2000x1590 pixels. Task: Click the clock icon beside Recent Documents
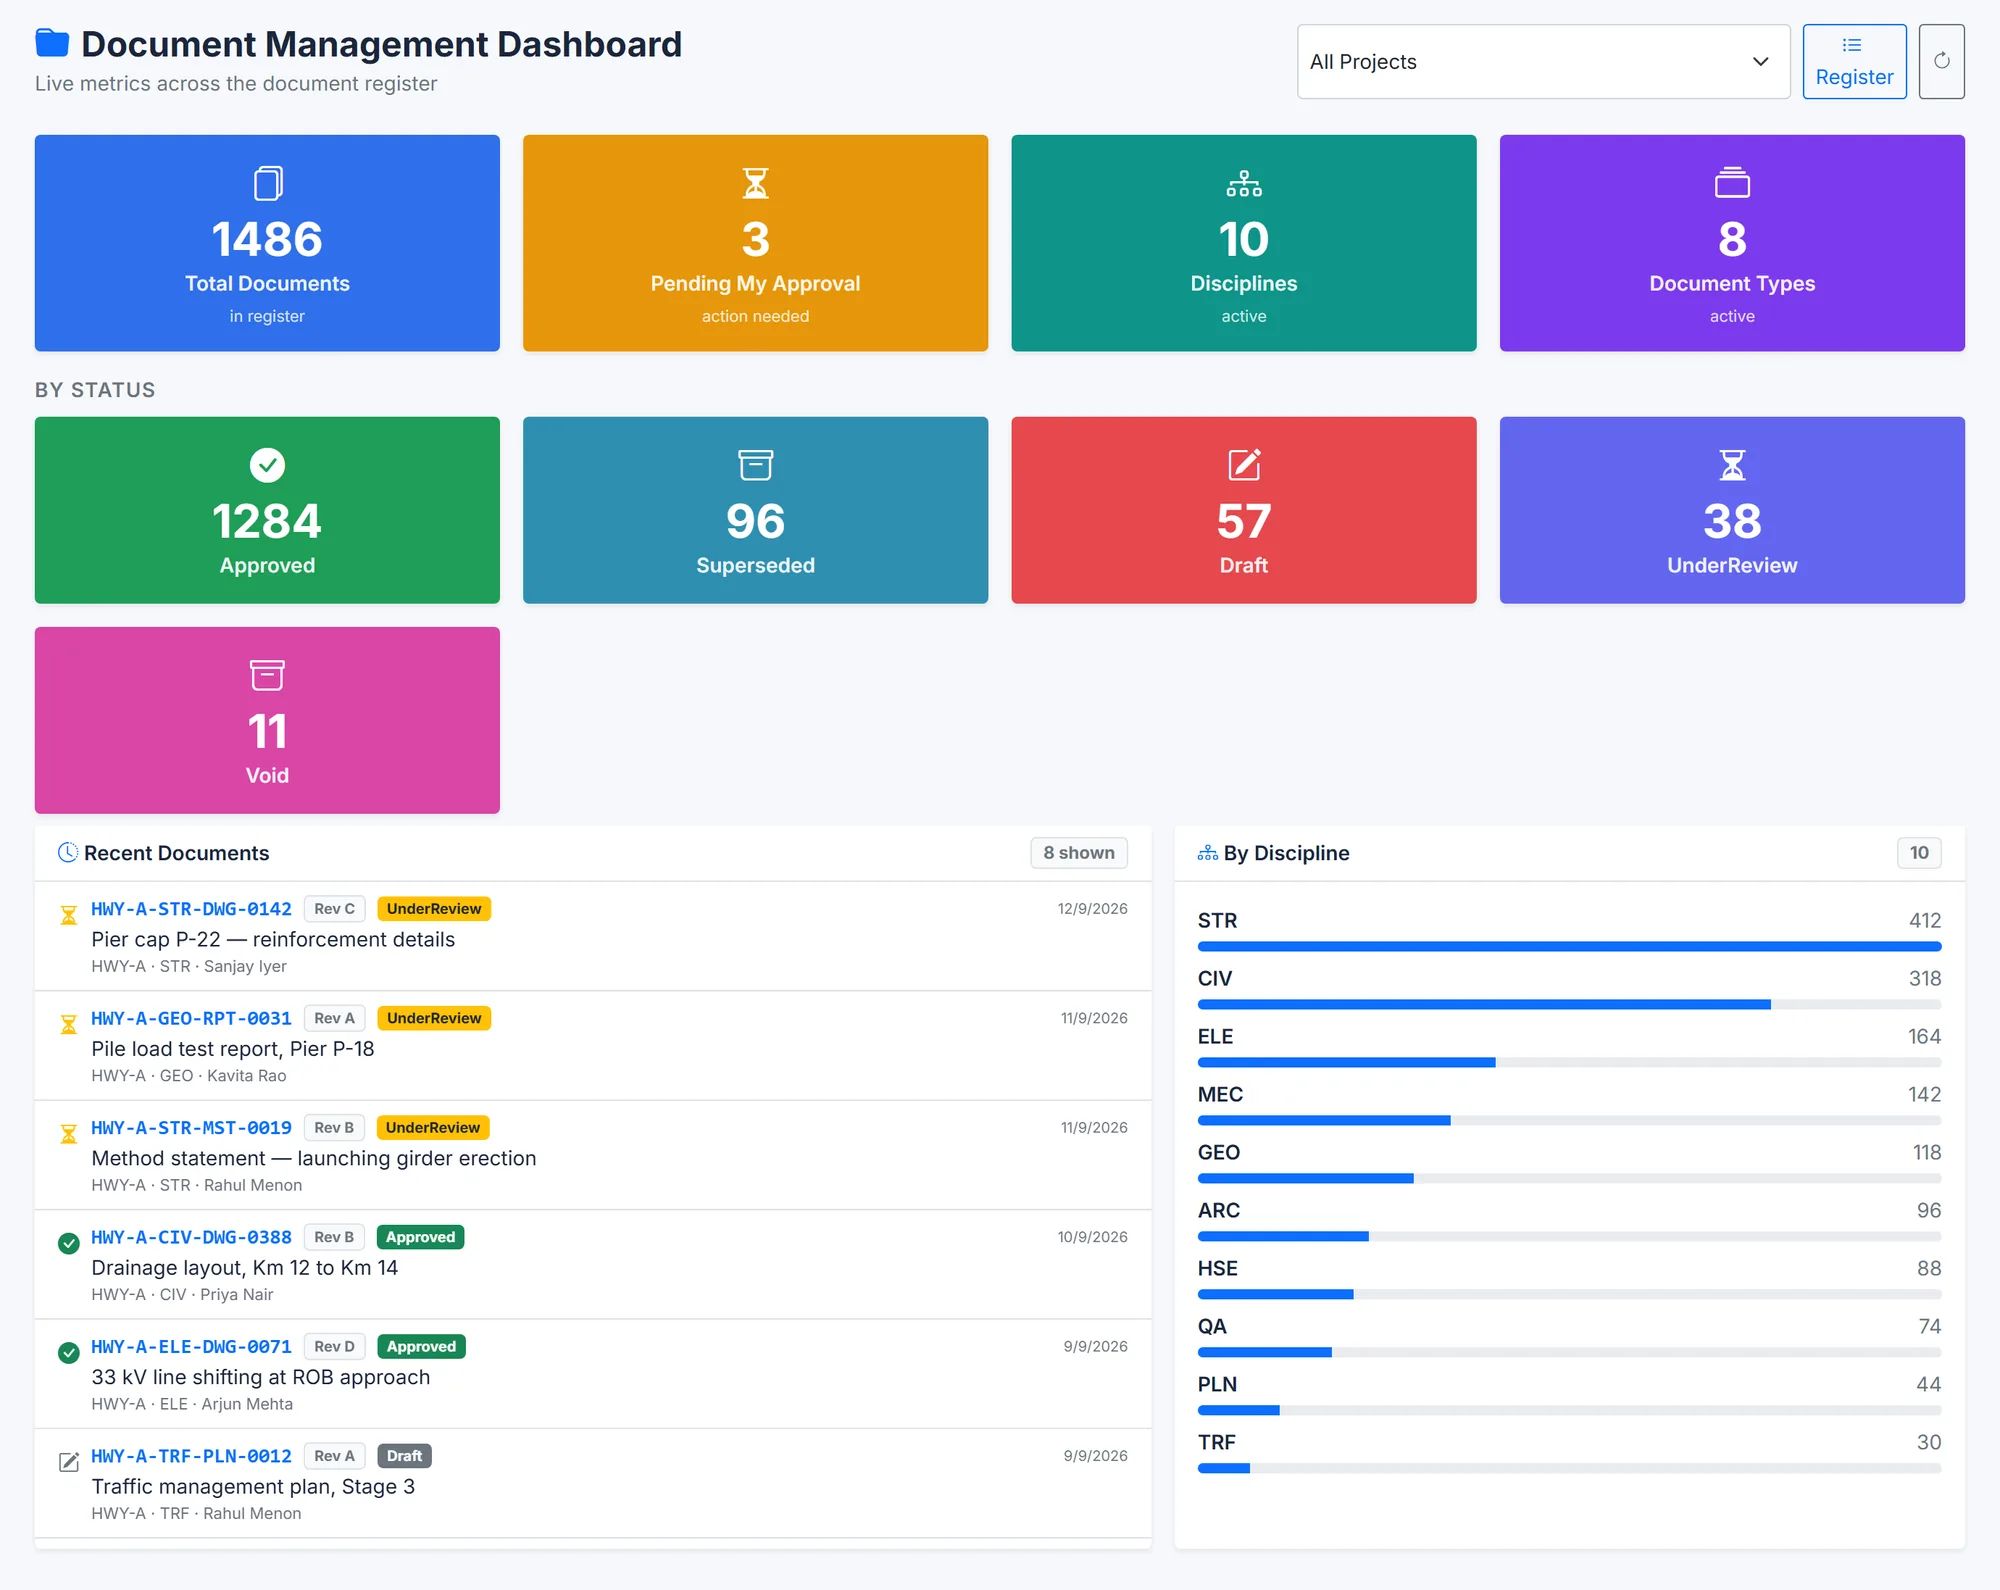coord(68,853)
